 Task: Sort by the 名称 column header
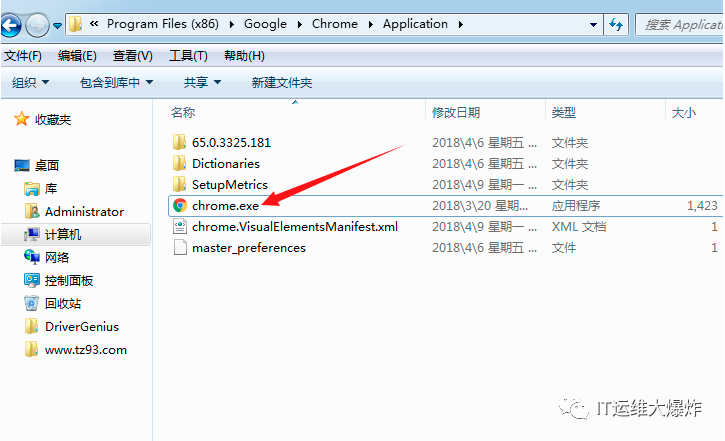click(183, 112)
